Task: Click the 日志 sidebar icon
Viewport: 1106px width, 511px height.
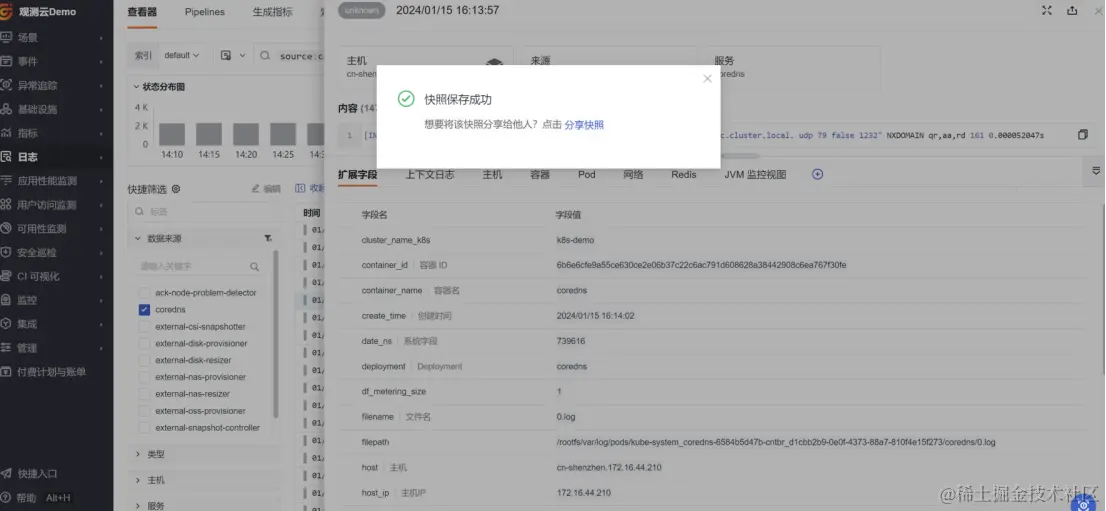Action: tap(6, 157)
